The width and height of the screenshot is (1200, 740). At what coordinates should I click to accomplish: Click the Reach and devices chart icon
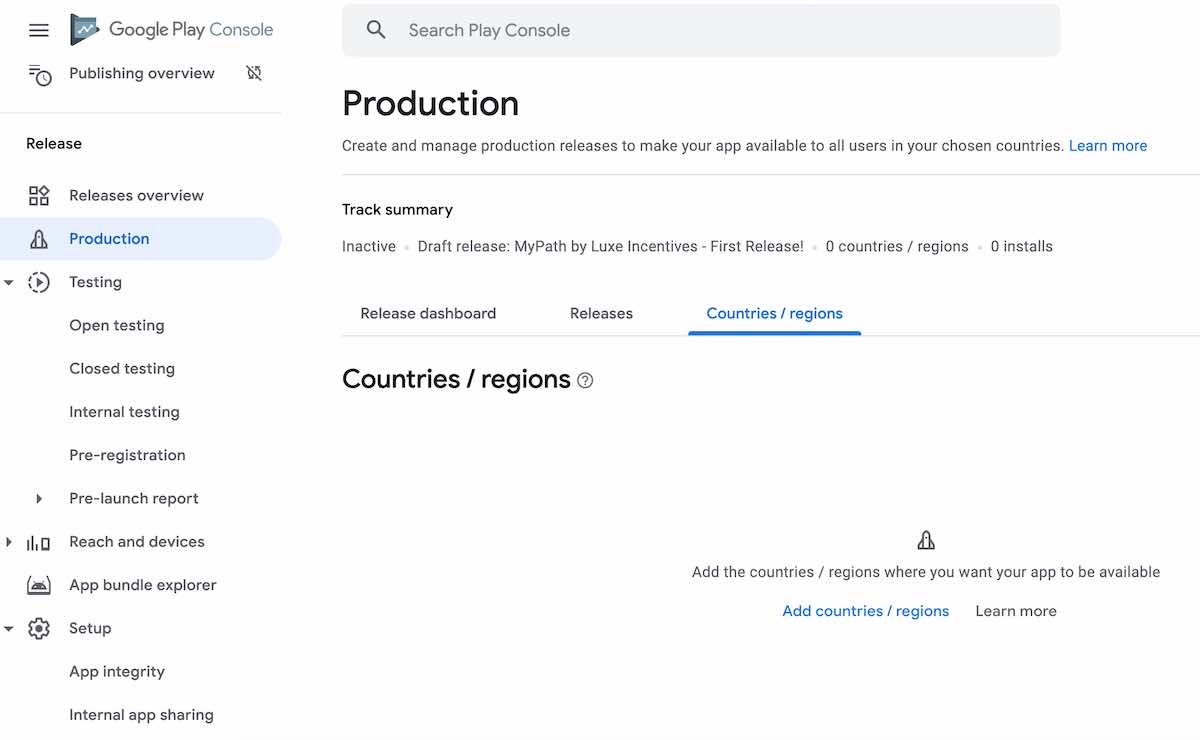(x=39, y=542)
